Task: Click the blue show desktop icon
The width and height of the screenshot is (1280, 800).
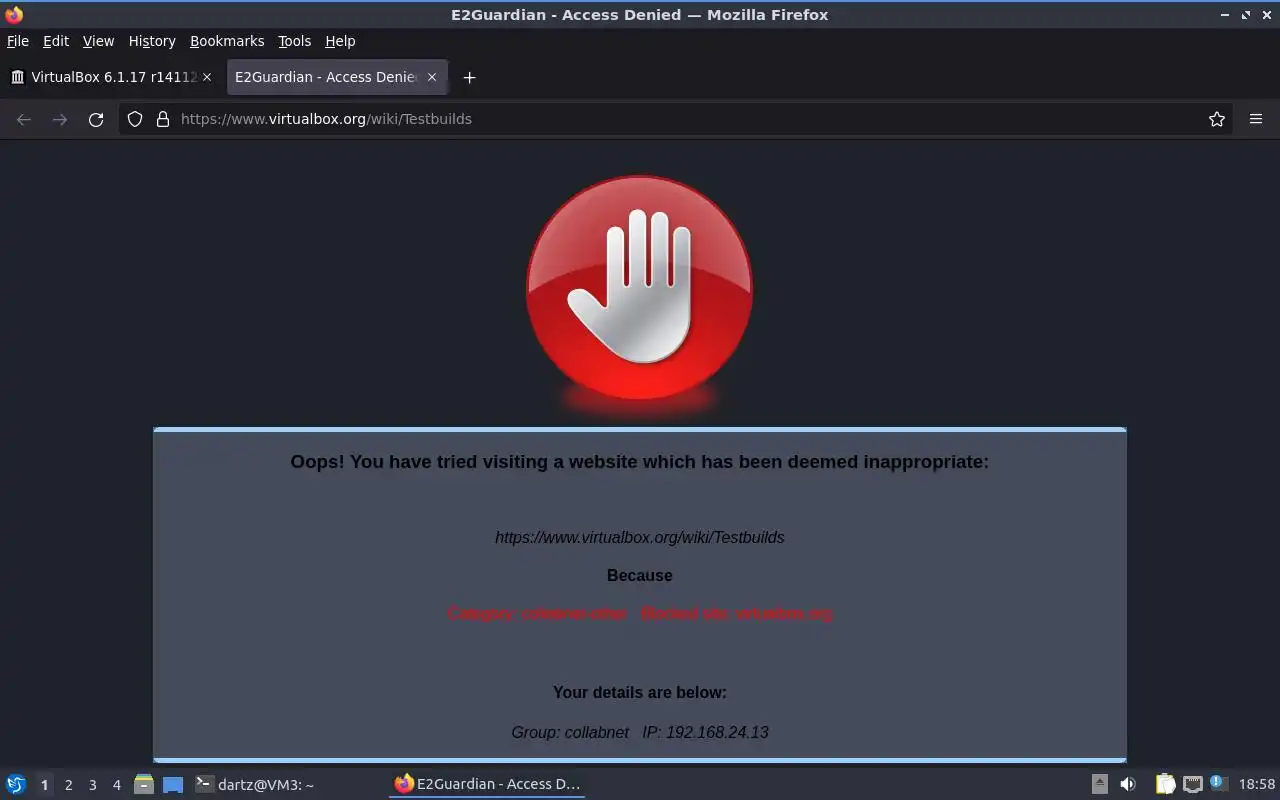Action: tap(173, 784)
